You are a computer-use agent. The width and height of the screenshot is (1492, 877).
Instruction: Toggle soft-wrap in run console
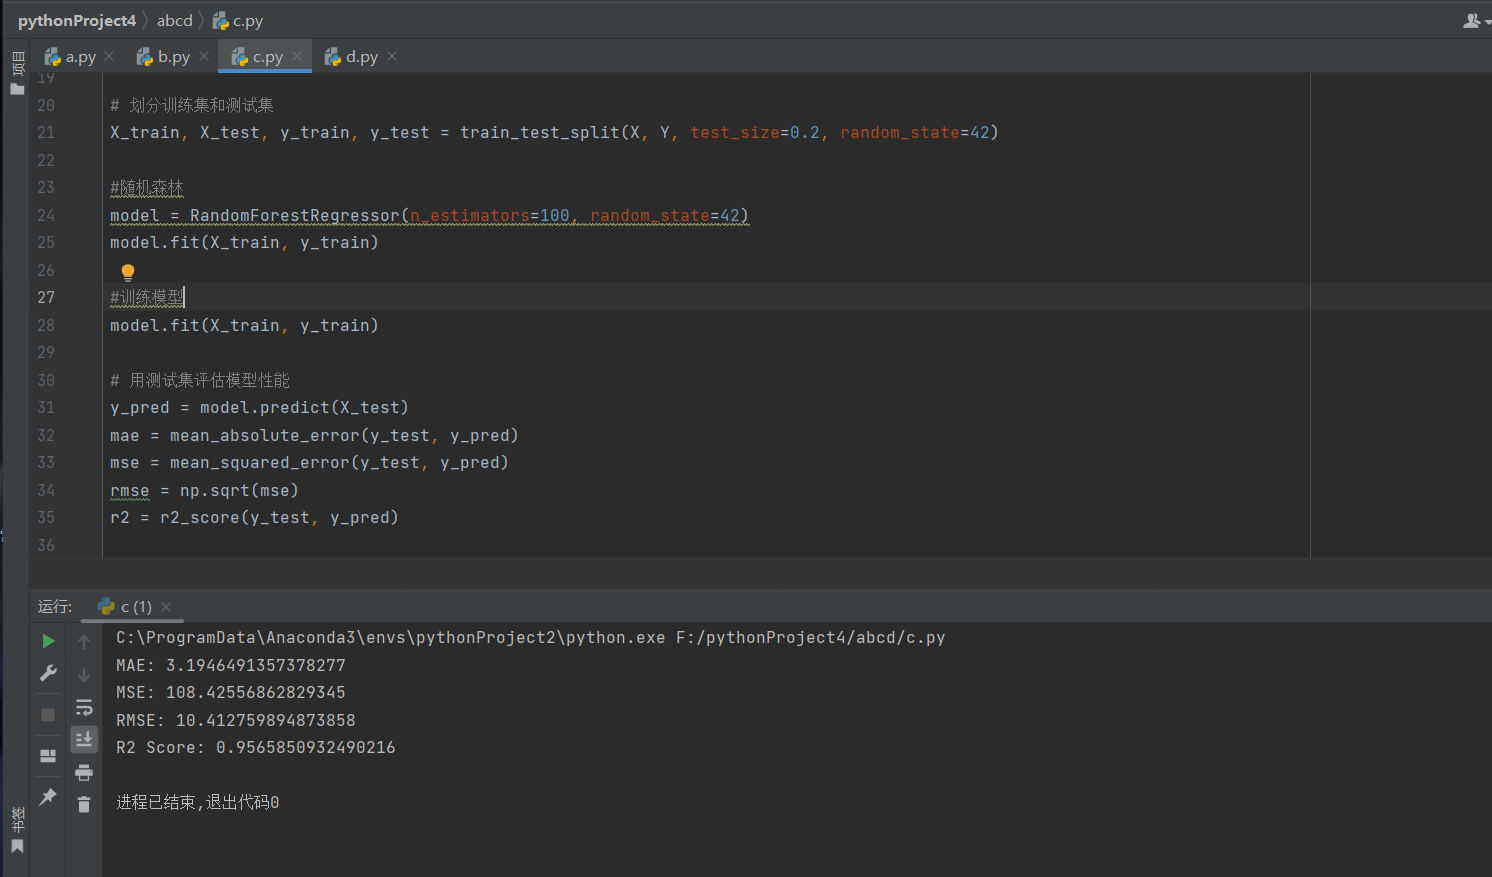tap(84, 707)
